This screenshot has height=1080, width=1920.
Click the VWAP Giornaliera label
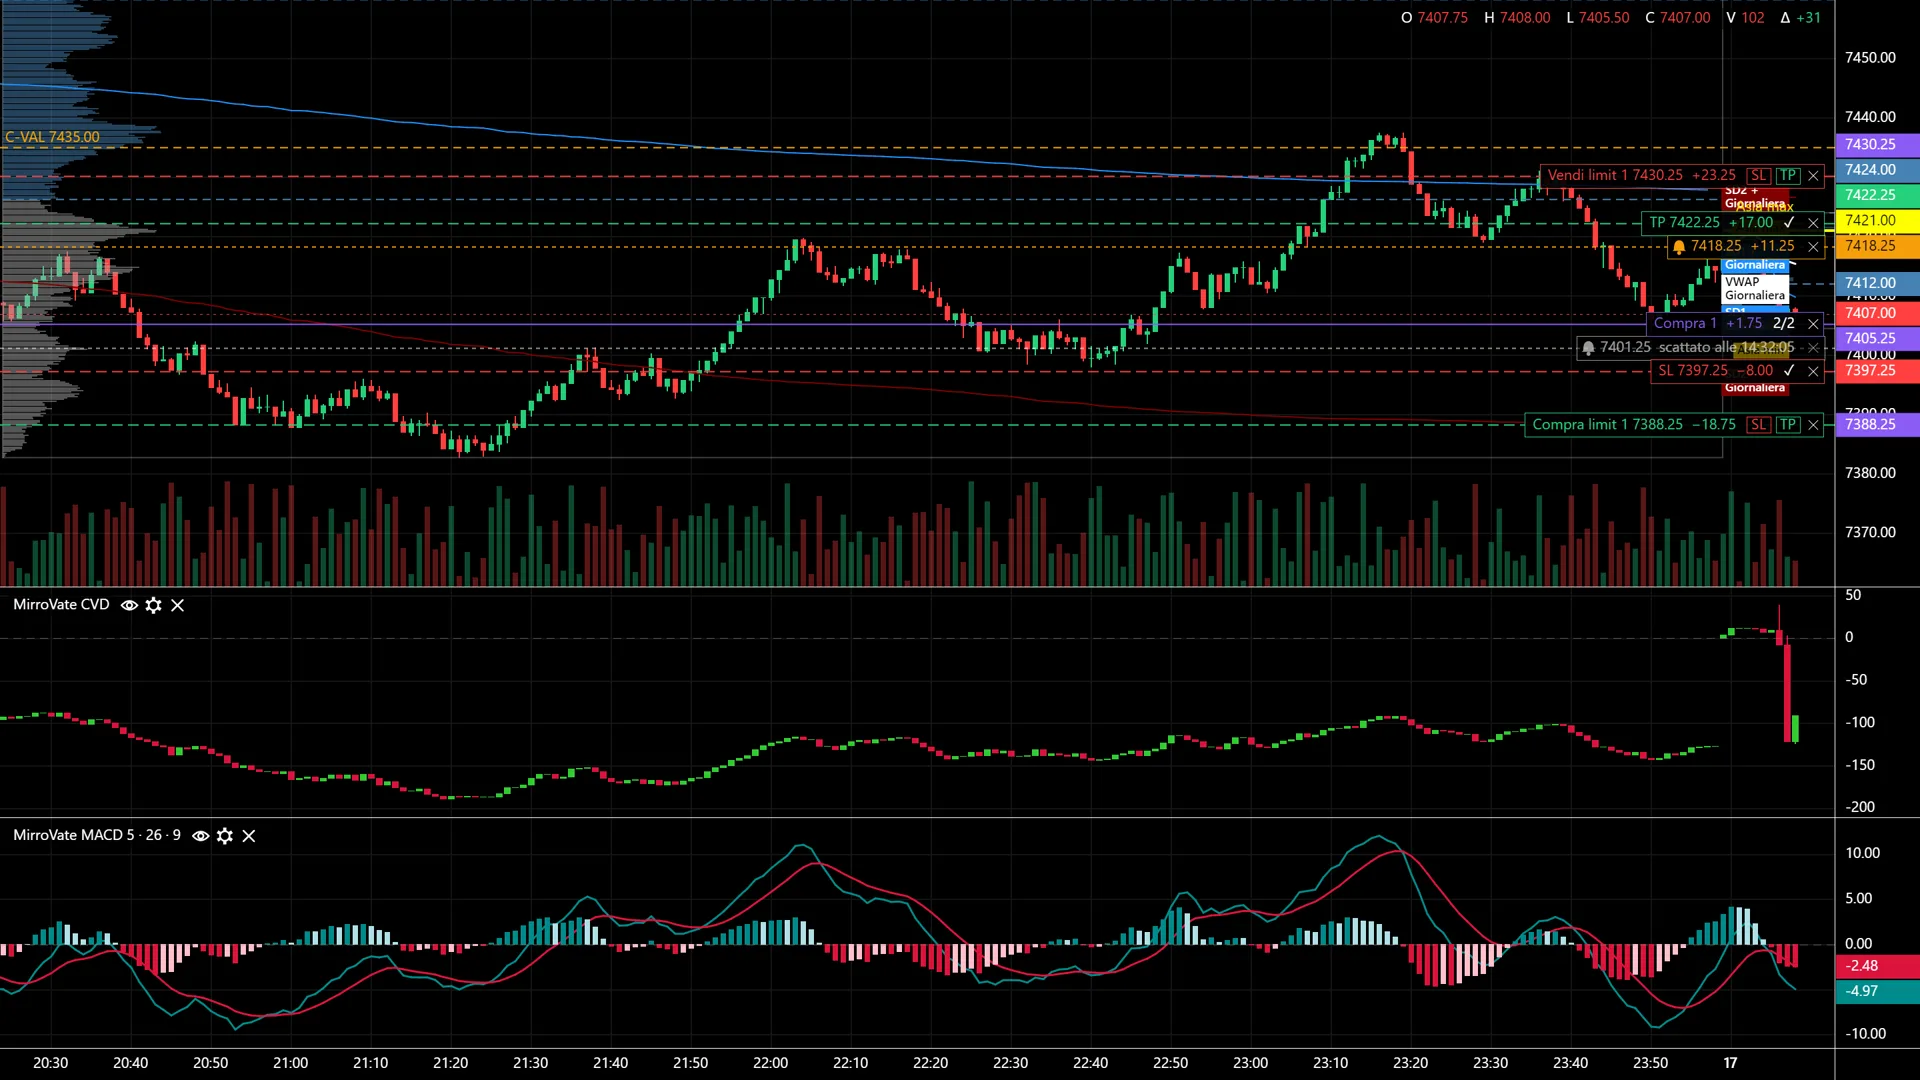[x=1755, y=288]
